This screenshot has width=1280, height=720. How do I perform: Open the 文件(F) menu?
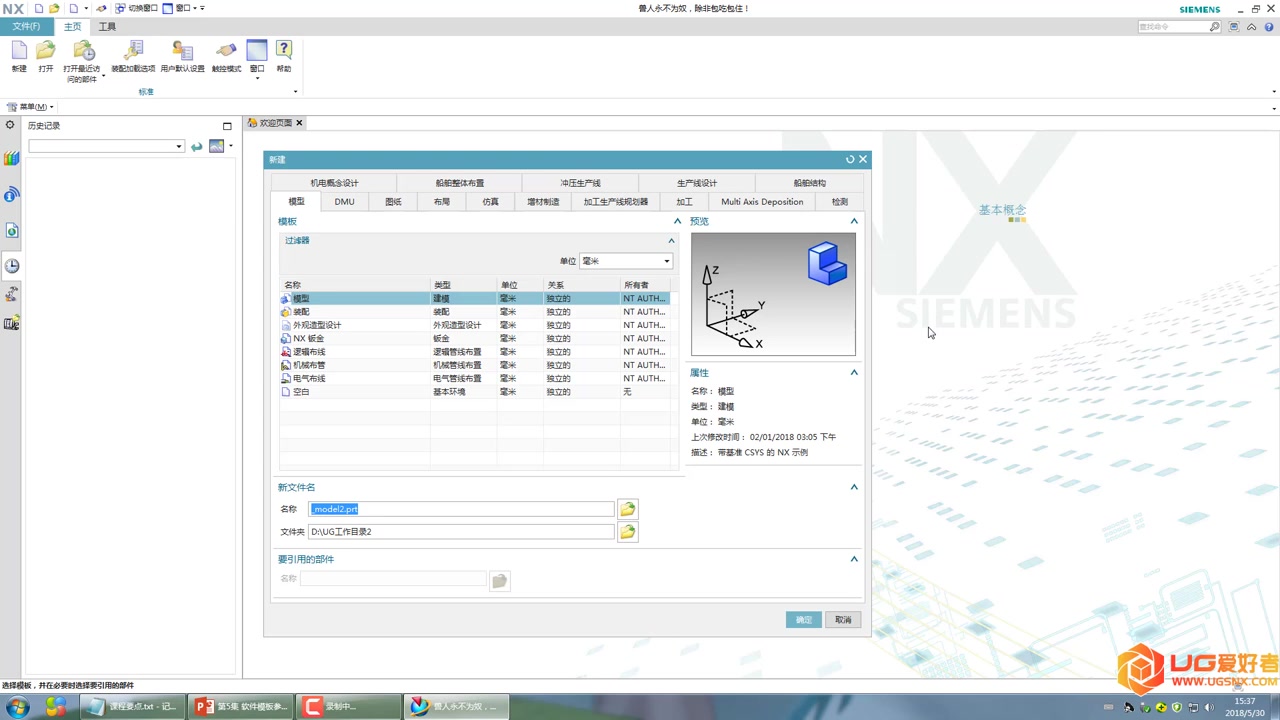tap(27, 27)
